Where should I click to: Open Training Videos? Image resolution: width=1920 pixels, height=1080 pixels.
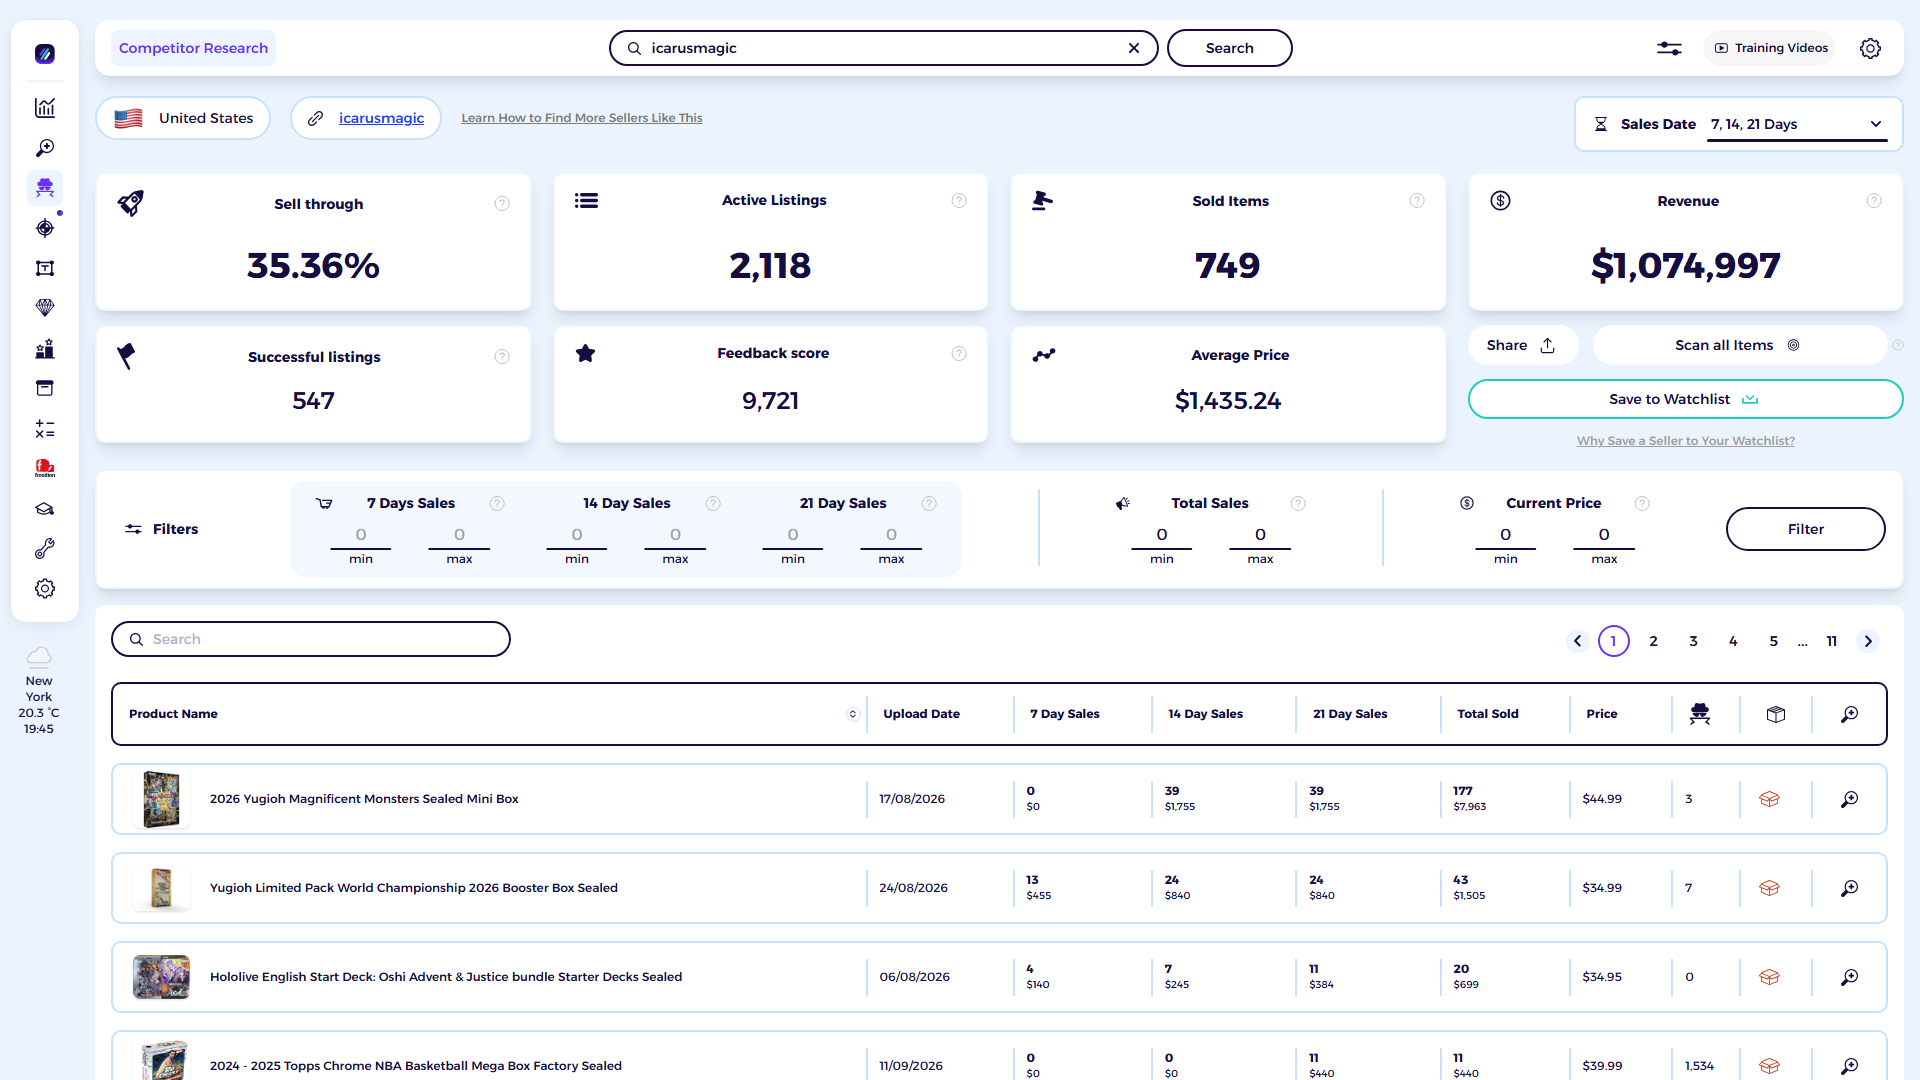click(1770, 48)
